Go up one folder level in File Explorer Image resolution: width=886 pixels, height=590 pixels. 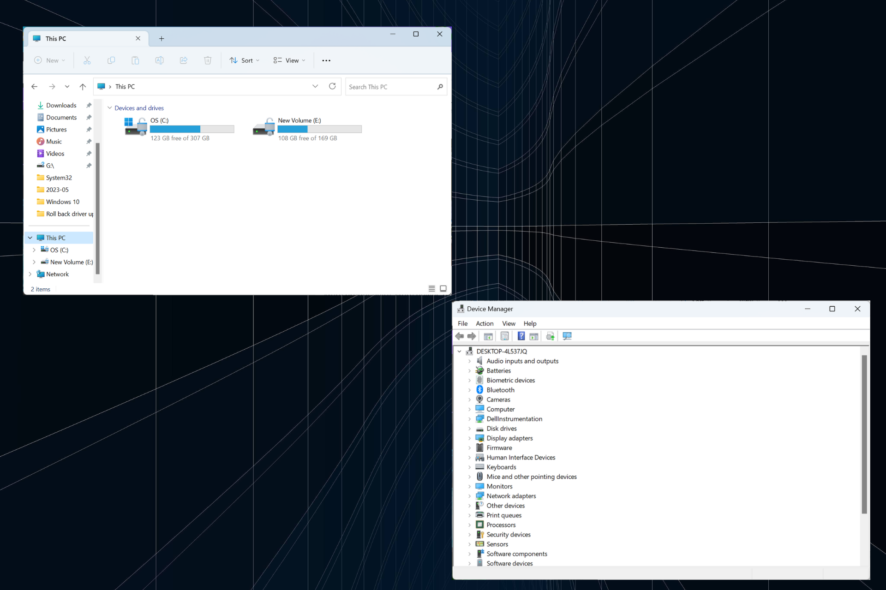coord(83,87)
